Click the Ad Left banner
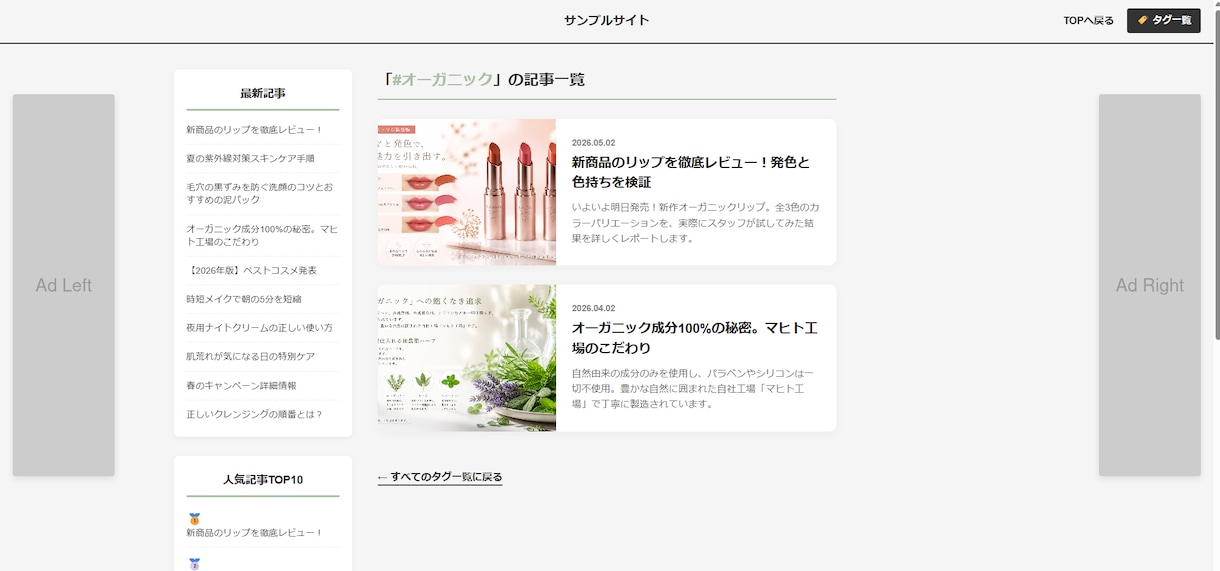This screenshot has width=1220, height=571. click(x=64, y=285)
